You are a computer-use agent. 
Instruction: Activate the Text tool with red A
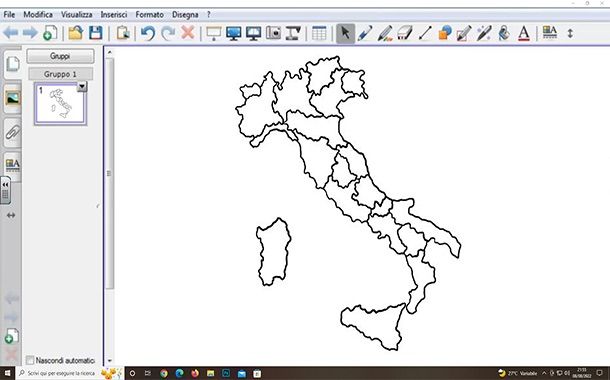(x=524, y=33)
